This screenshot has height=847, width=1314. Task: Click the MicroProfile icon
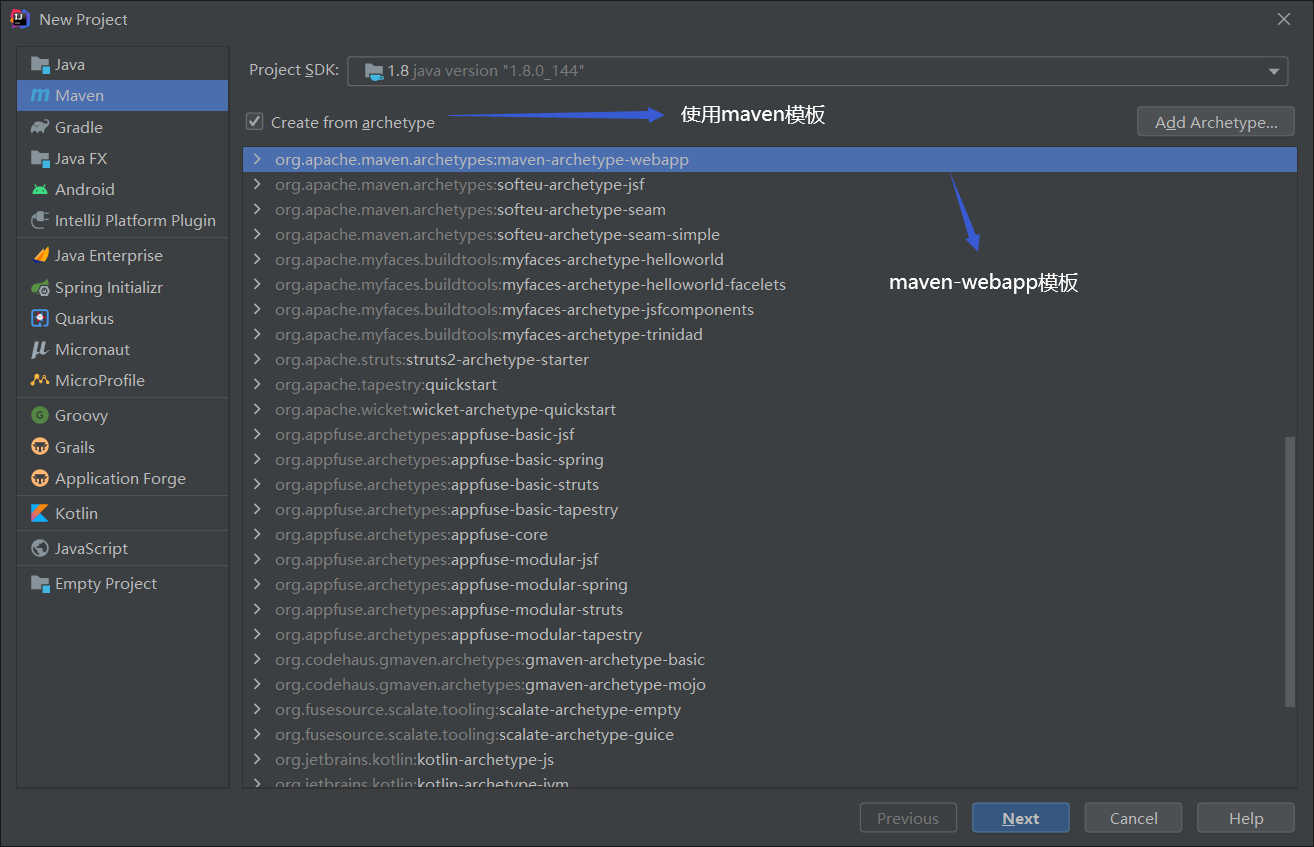(x=40, y=380)
